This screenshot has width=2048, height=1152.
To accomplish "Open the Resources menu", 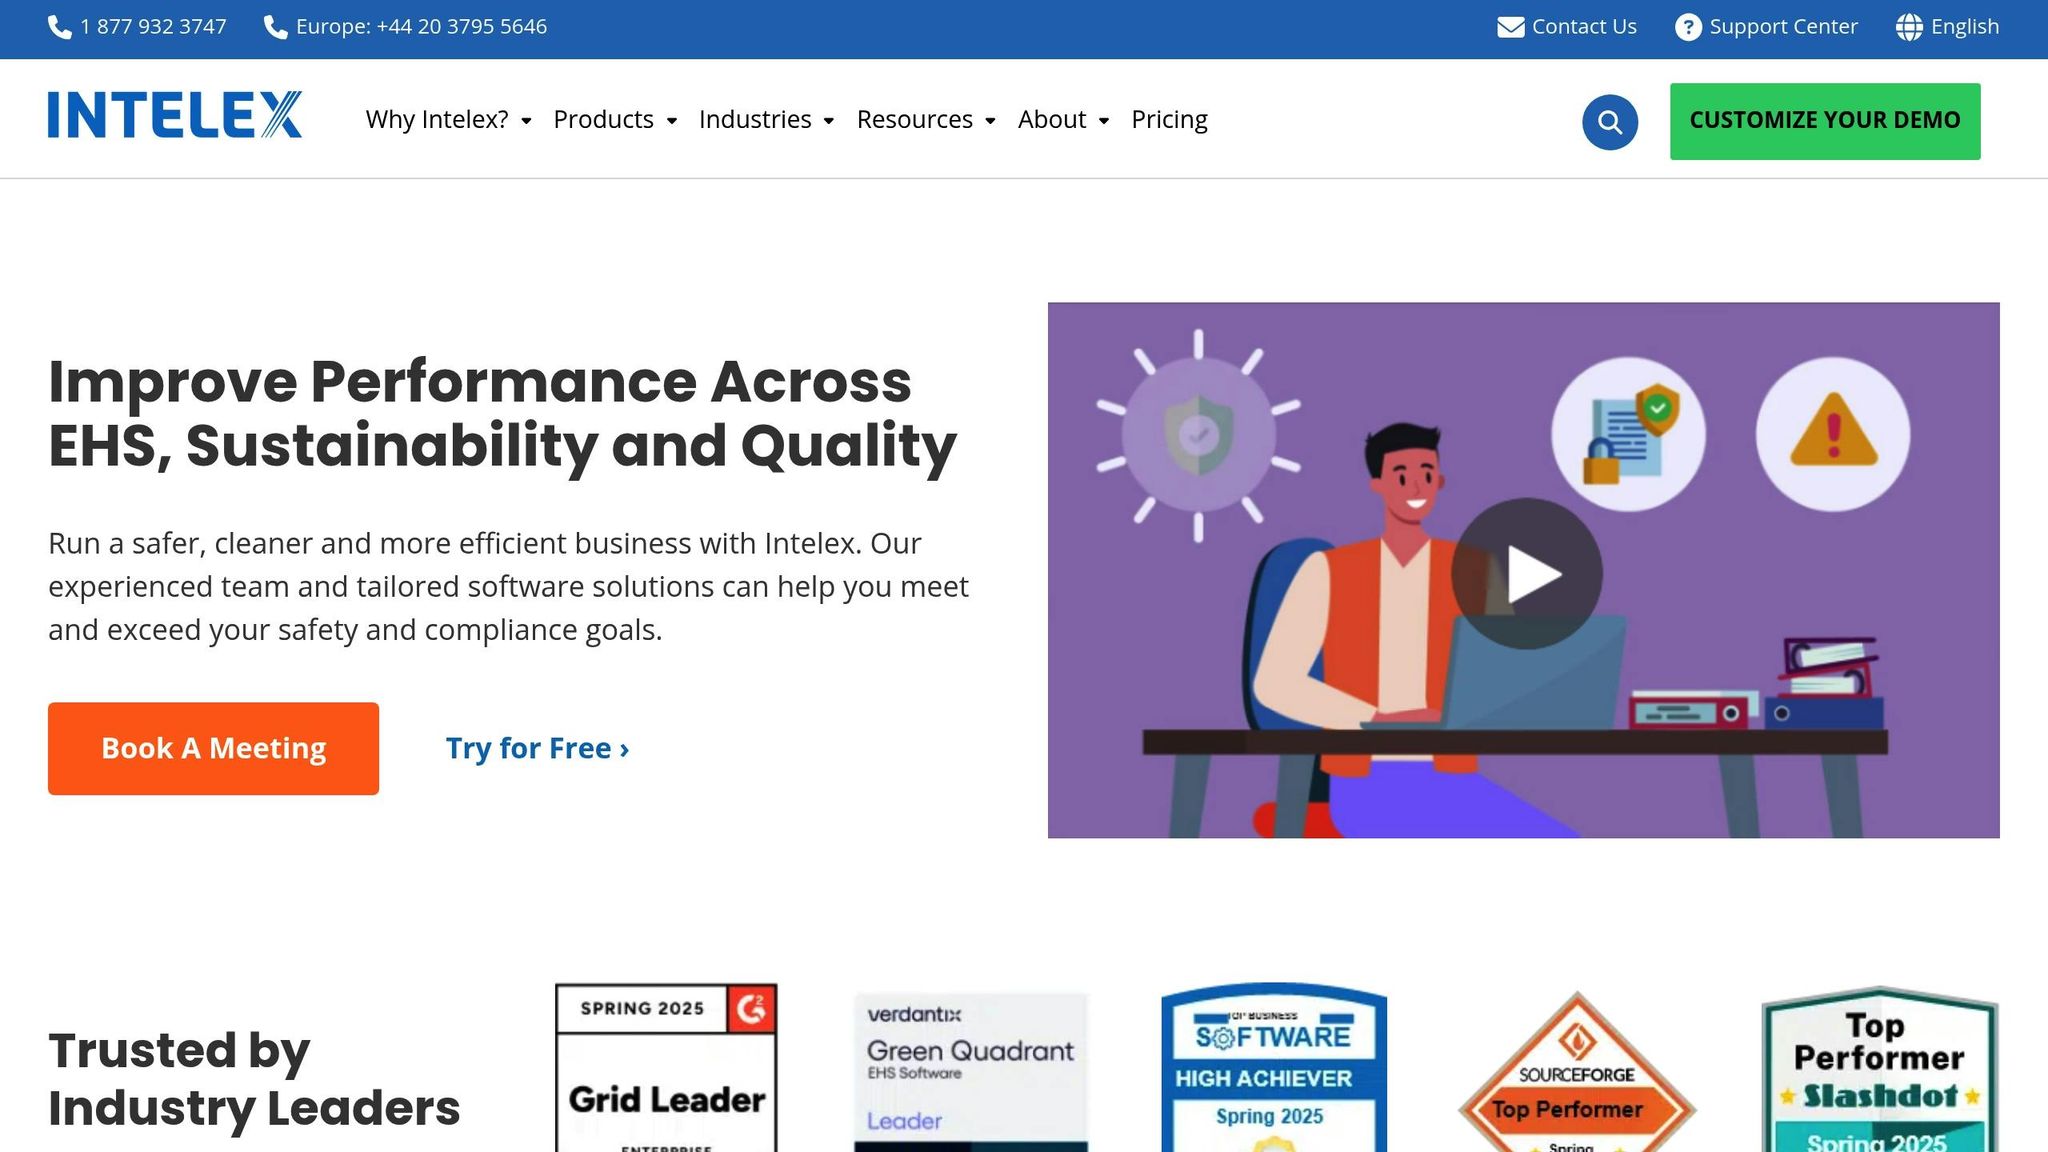I will [915, 120].
